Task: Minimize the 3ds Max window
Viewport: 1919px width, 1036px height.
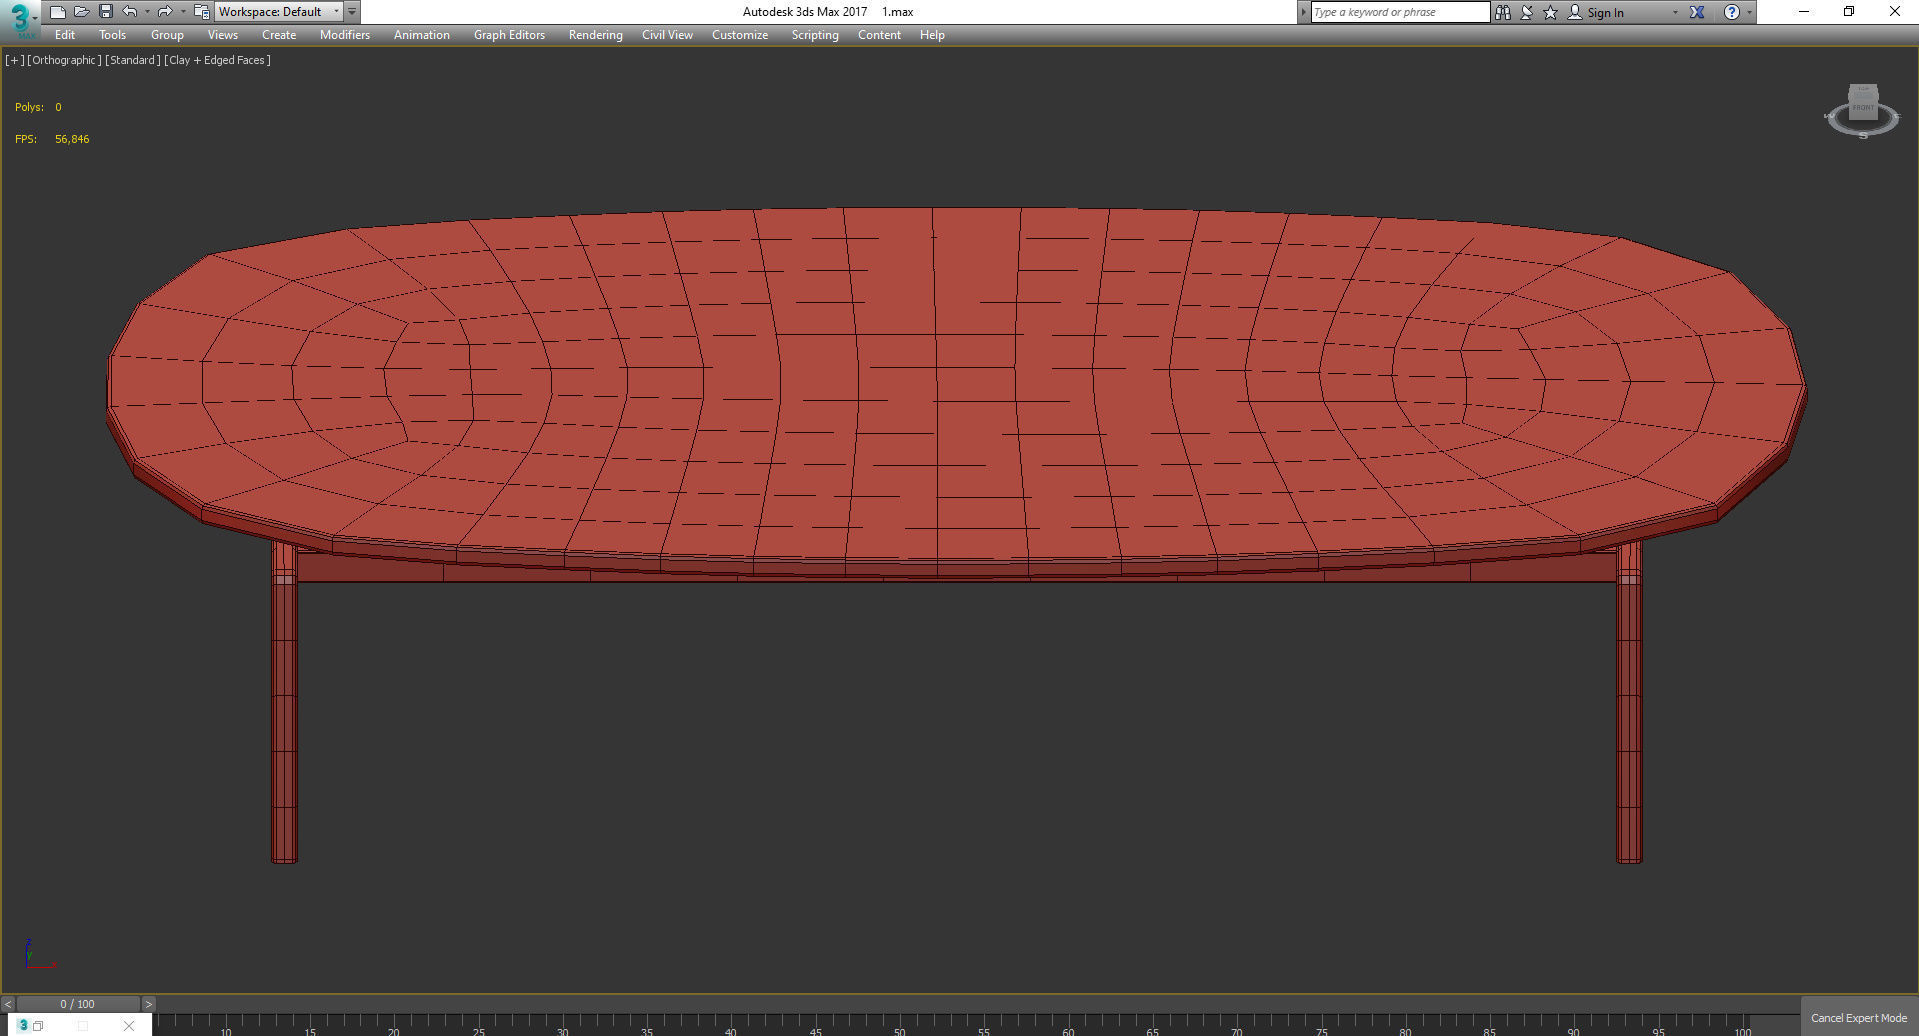Action: (1804, 12)
